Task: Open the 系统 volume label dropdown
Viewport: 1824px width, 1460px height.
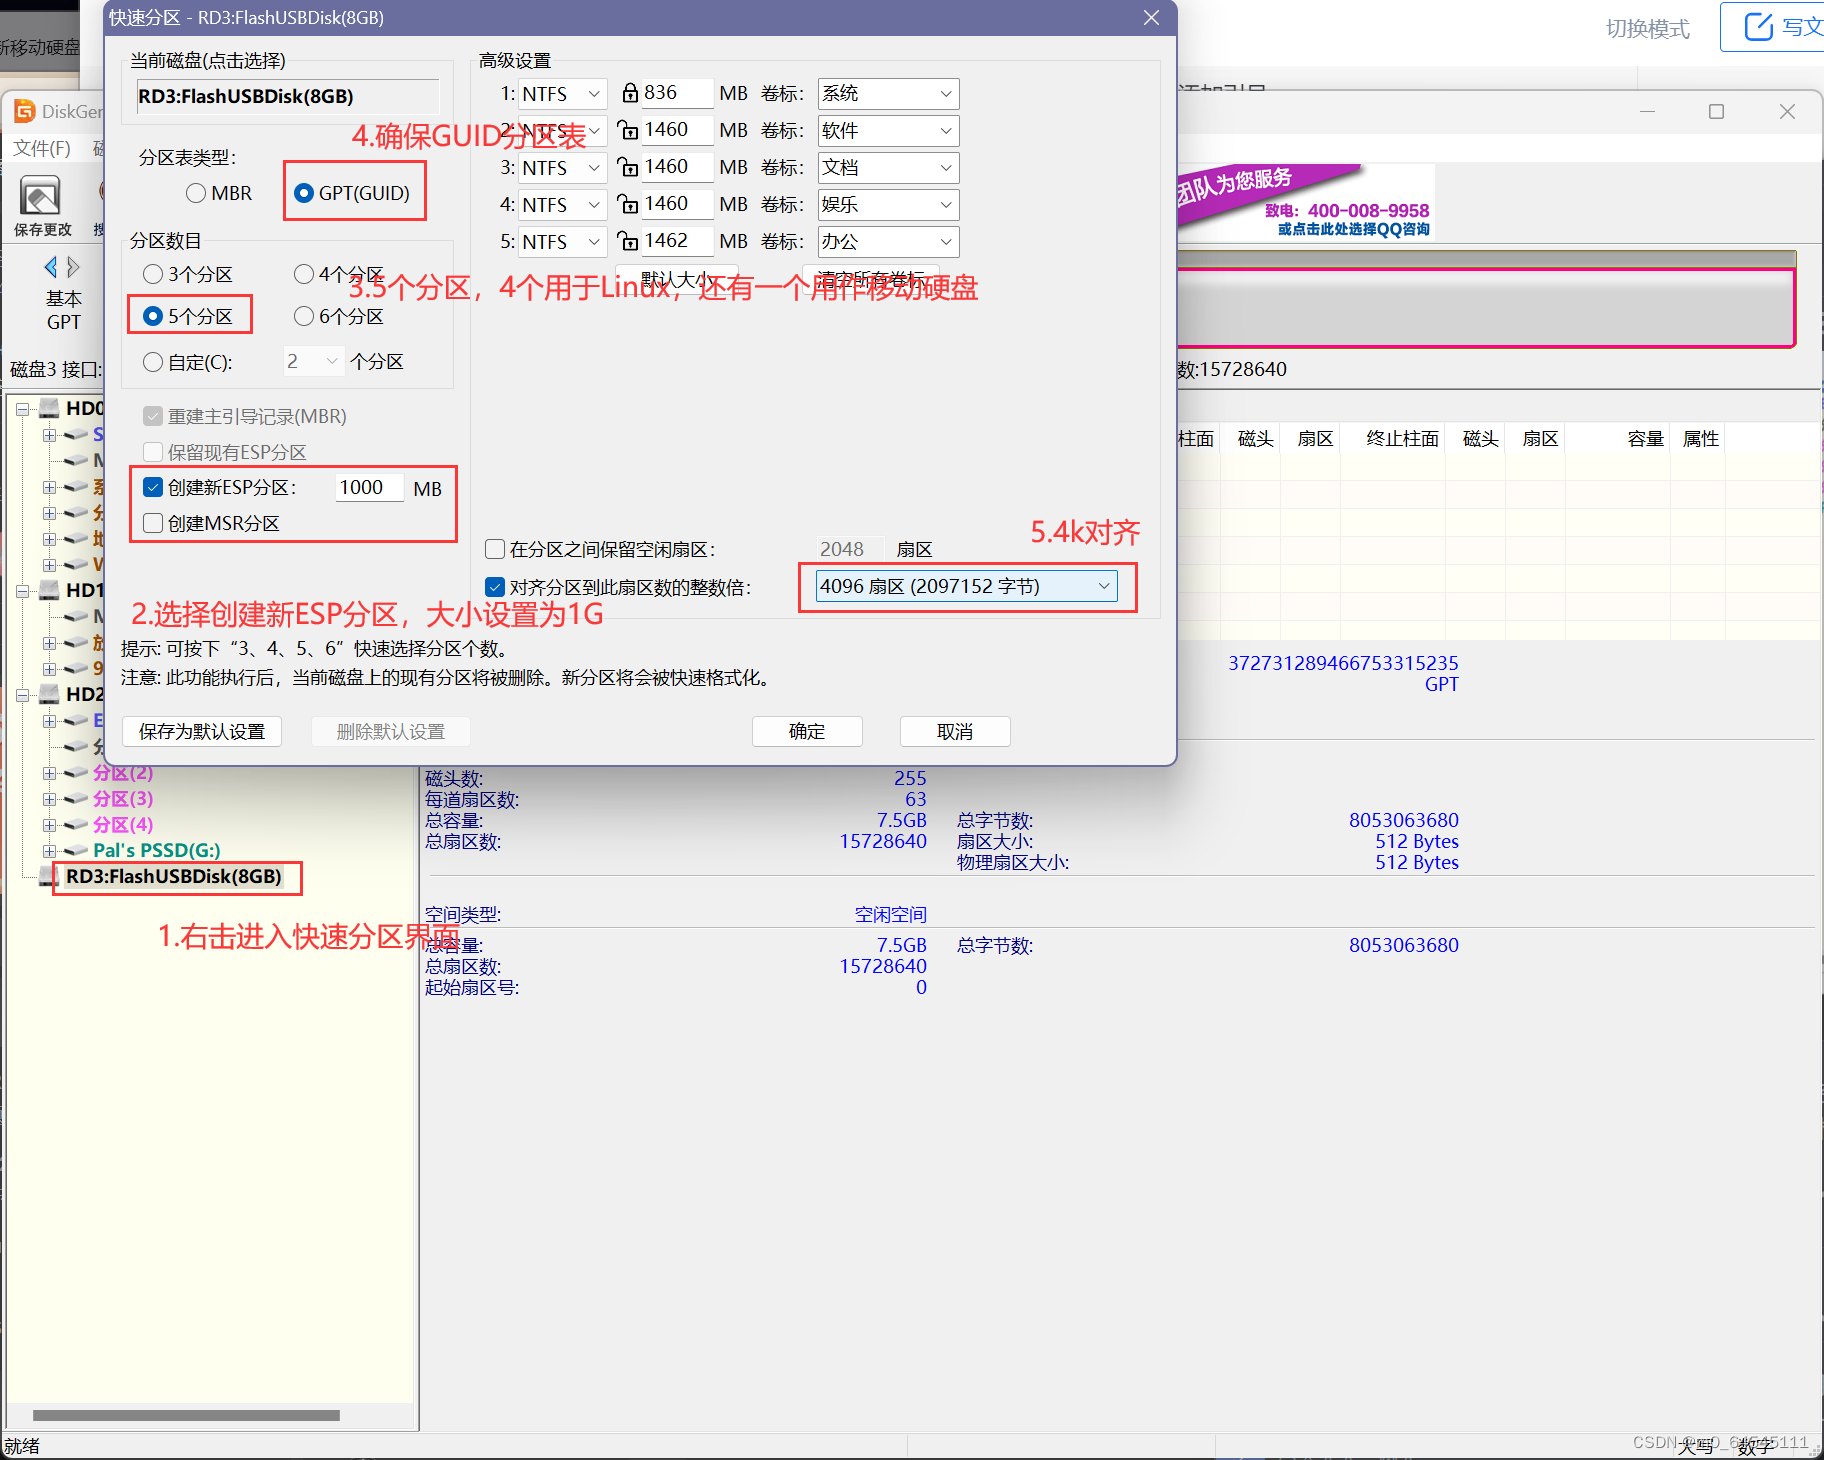Action: 888,94
